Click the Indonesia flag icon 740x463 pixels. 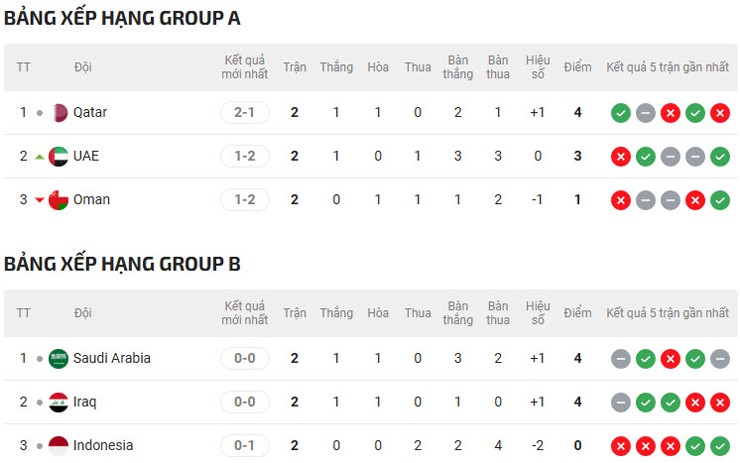tap(59, 445)
